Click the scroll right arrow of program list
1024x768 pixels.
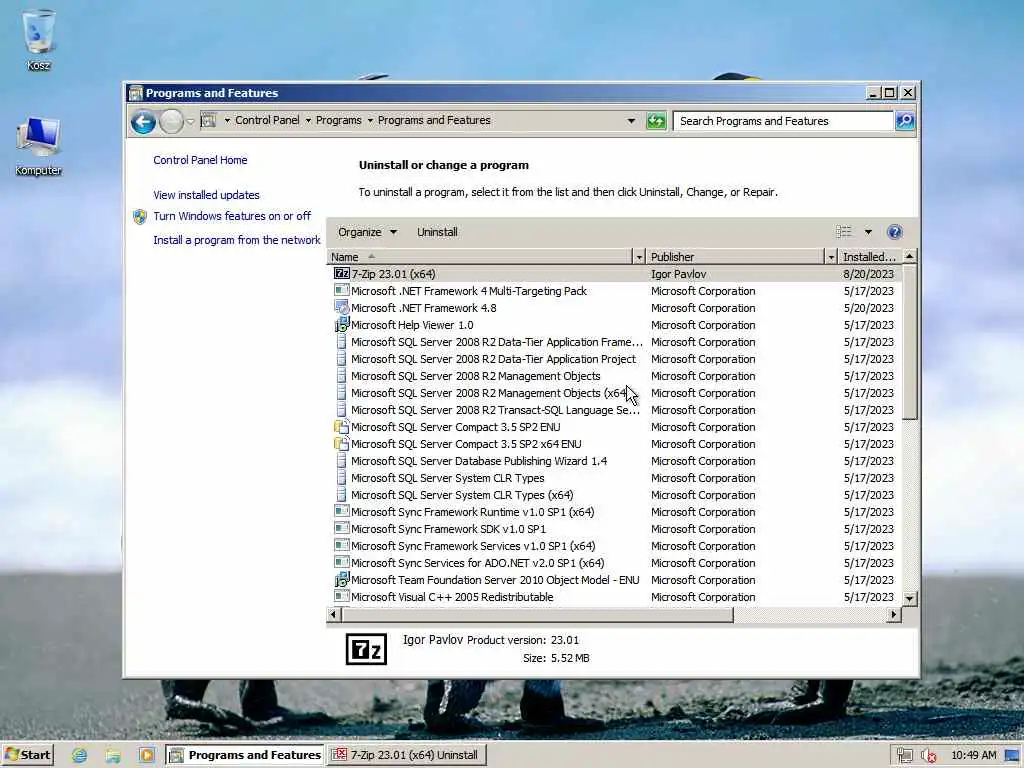(x=893, y=615)
